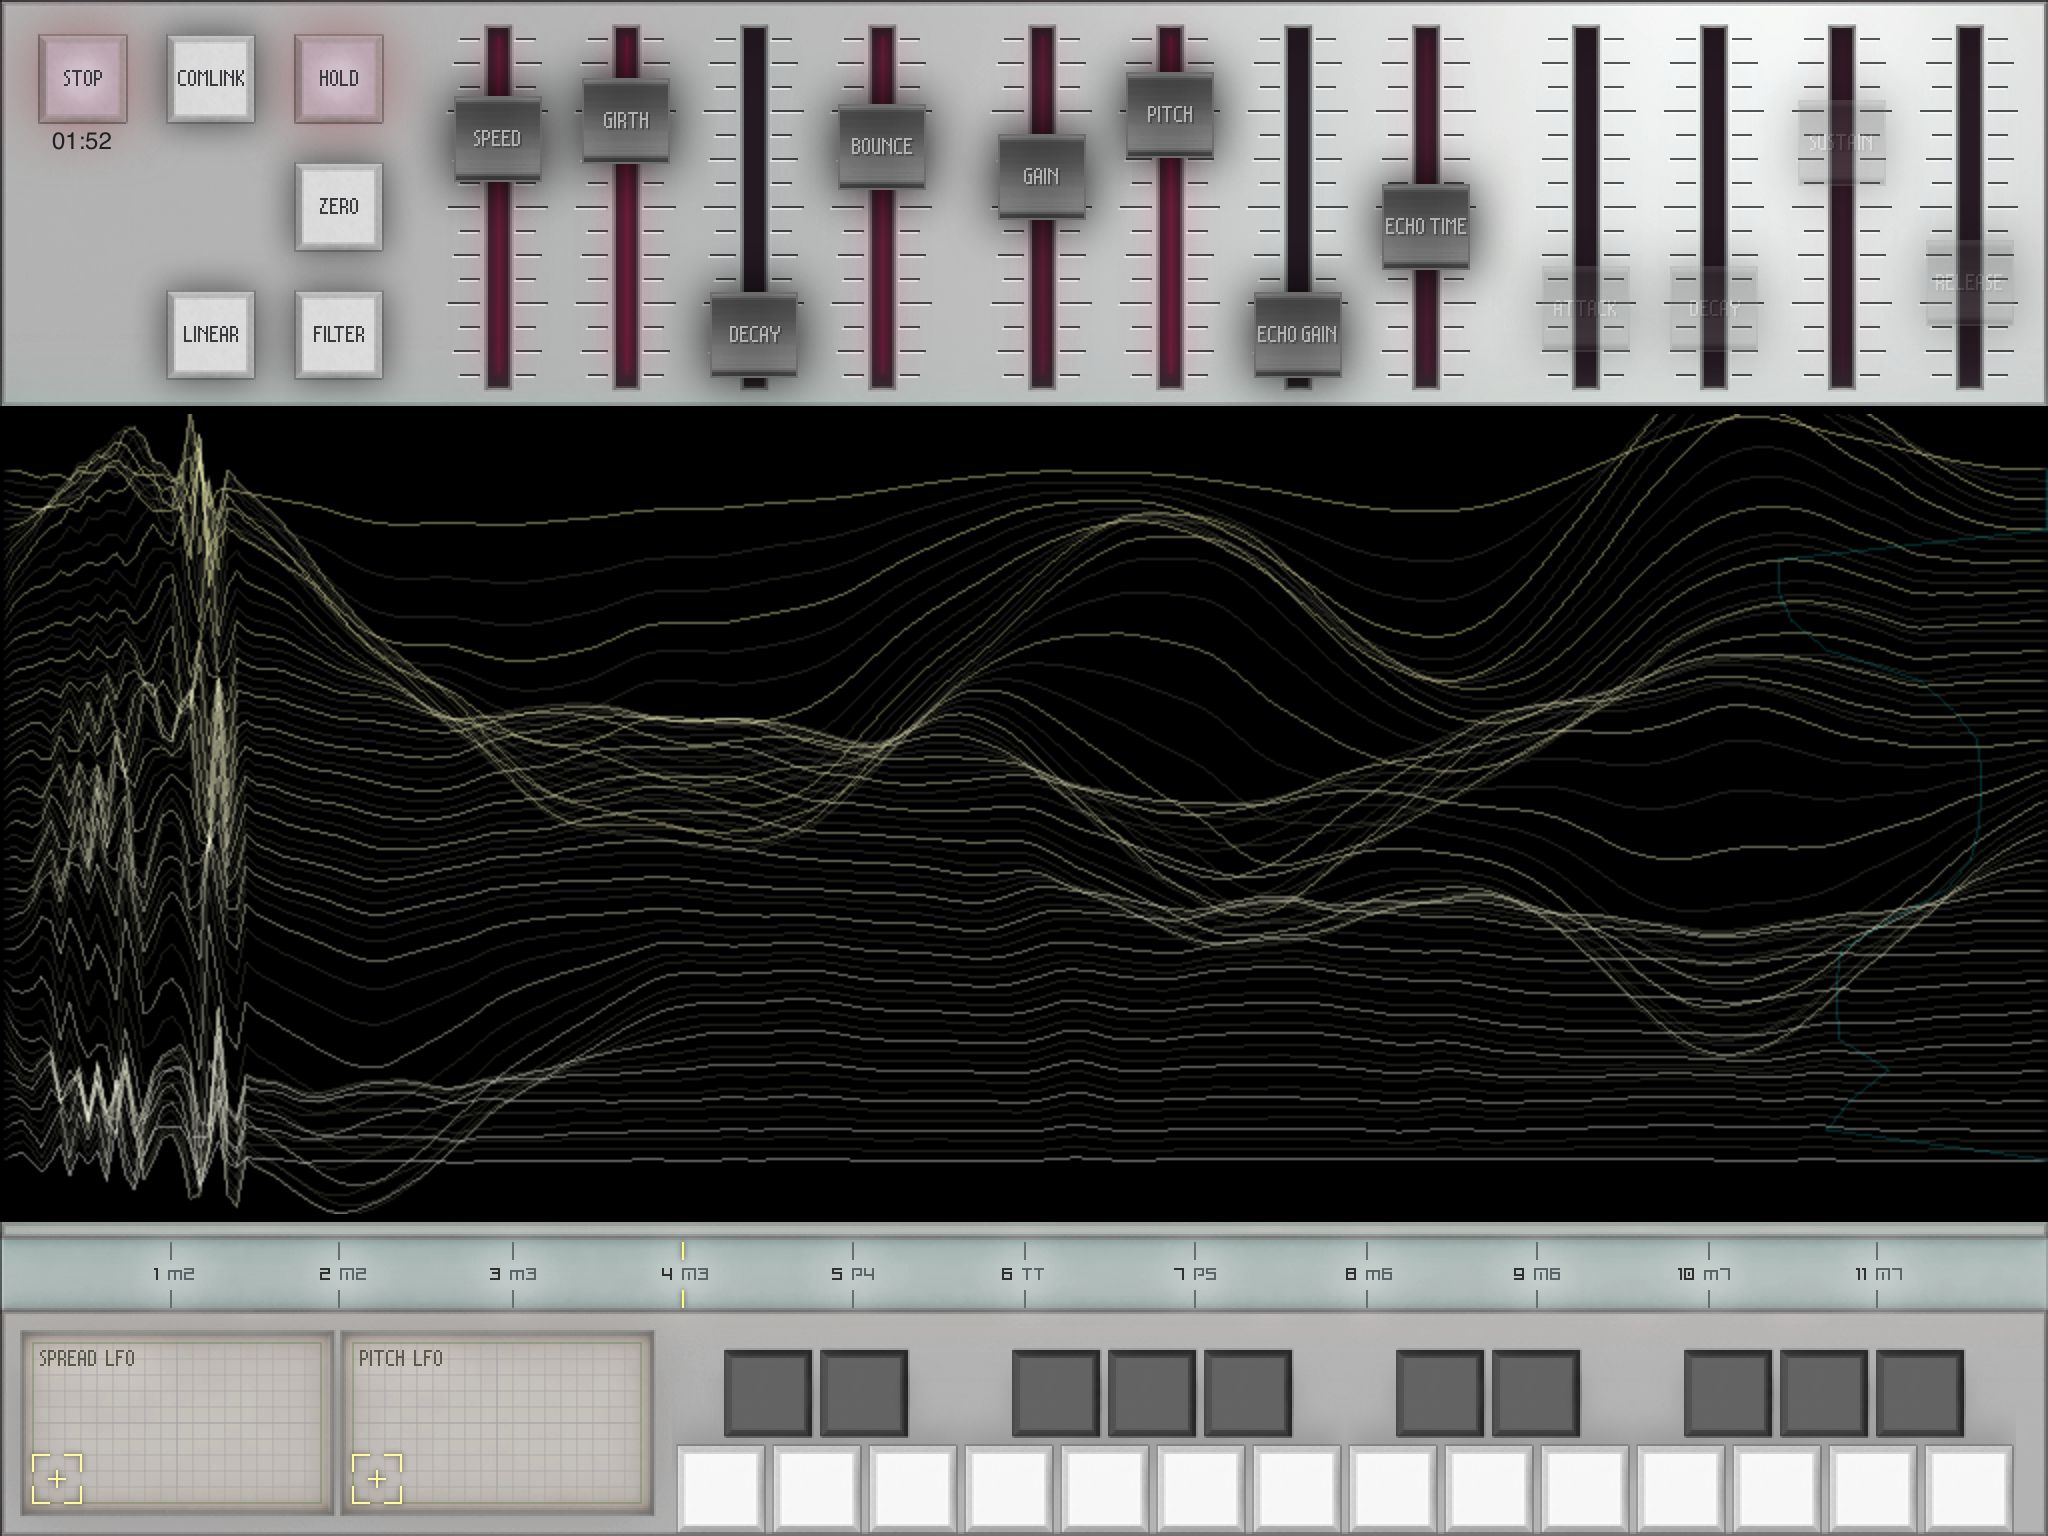The width and height of the screenshot is (2048, 1536).
Task: Click the GIRTH slider handle
Action: pos(626,121)
